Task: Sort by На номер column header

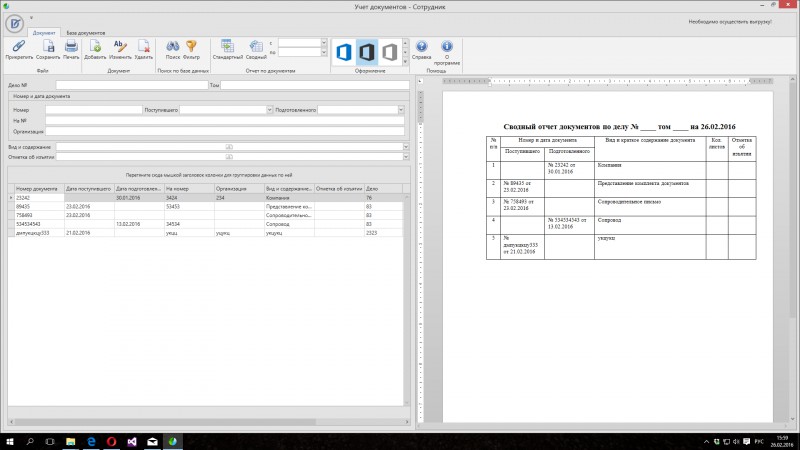Action: click(189, 189)
